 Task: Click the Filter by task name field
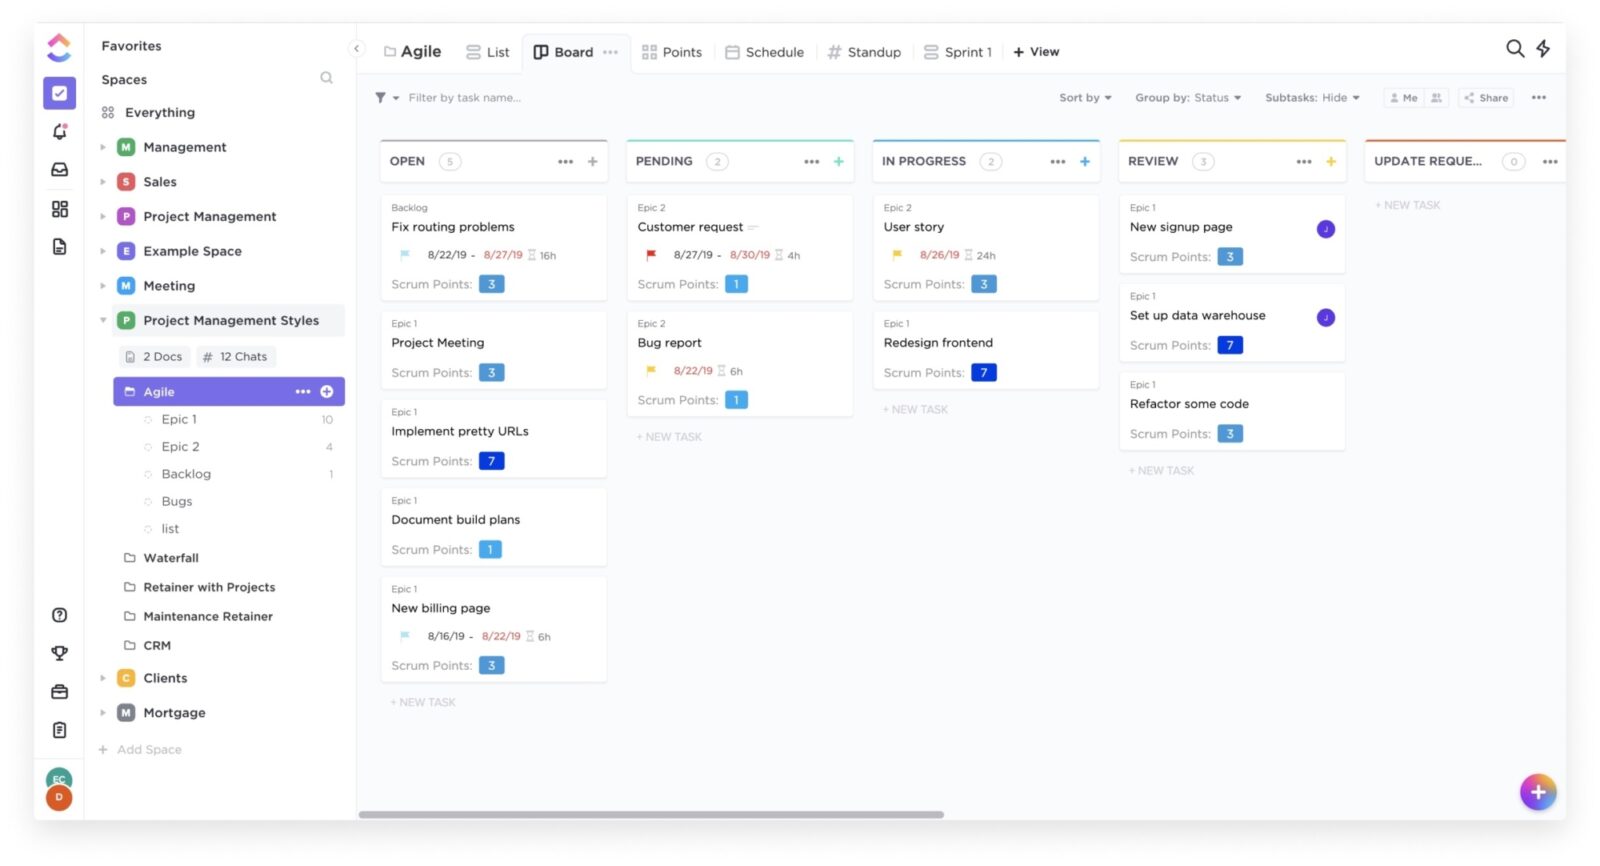pos(464,98)
